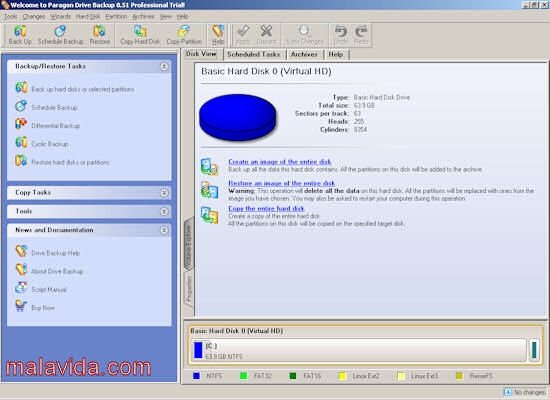Open the Hard Disk menu

pyautogui.click(x=88, y=16)
